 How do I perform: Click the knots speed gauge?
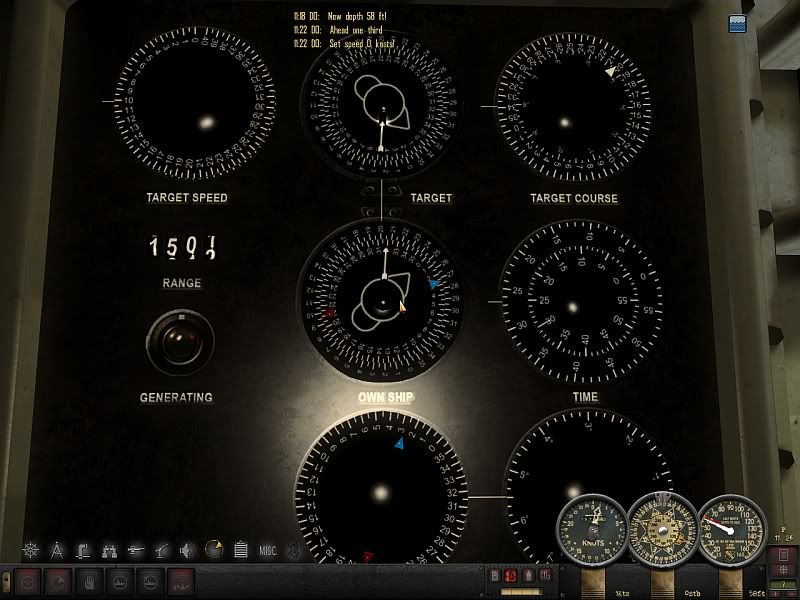(592, 530)
